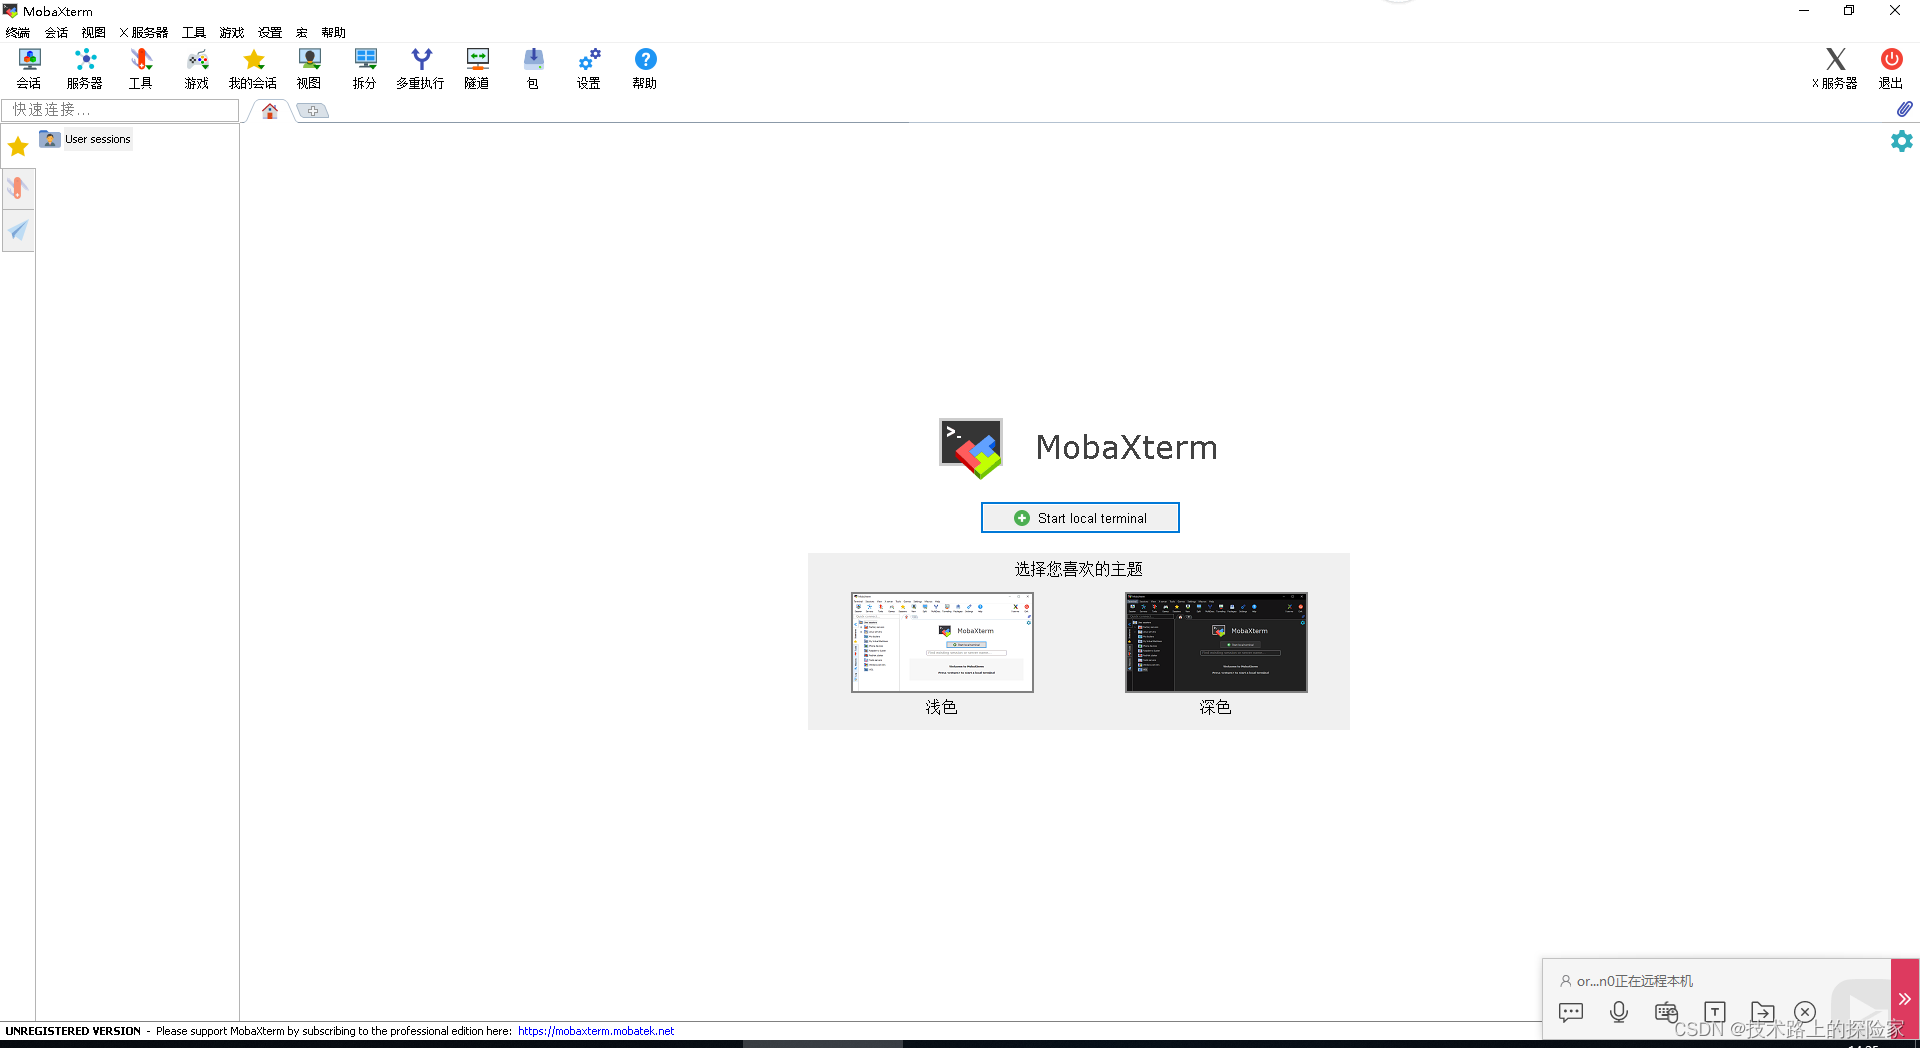Image resolution: width=1920 pixels, height=1048 pixels.
Task: Click the MobaXterm logo on welcome page
Action: pos(971,448)
